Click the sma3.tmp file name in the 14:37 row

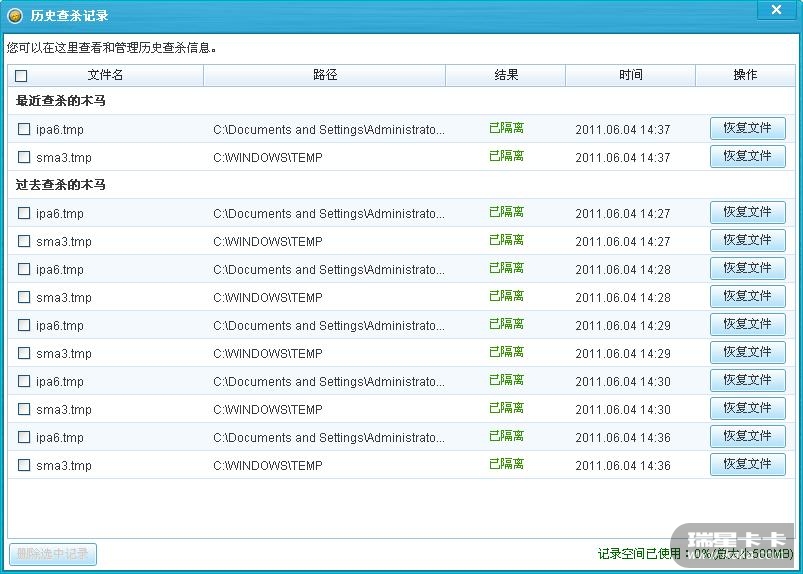click(64, 158)
